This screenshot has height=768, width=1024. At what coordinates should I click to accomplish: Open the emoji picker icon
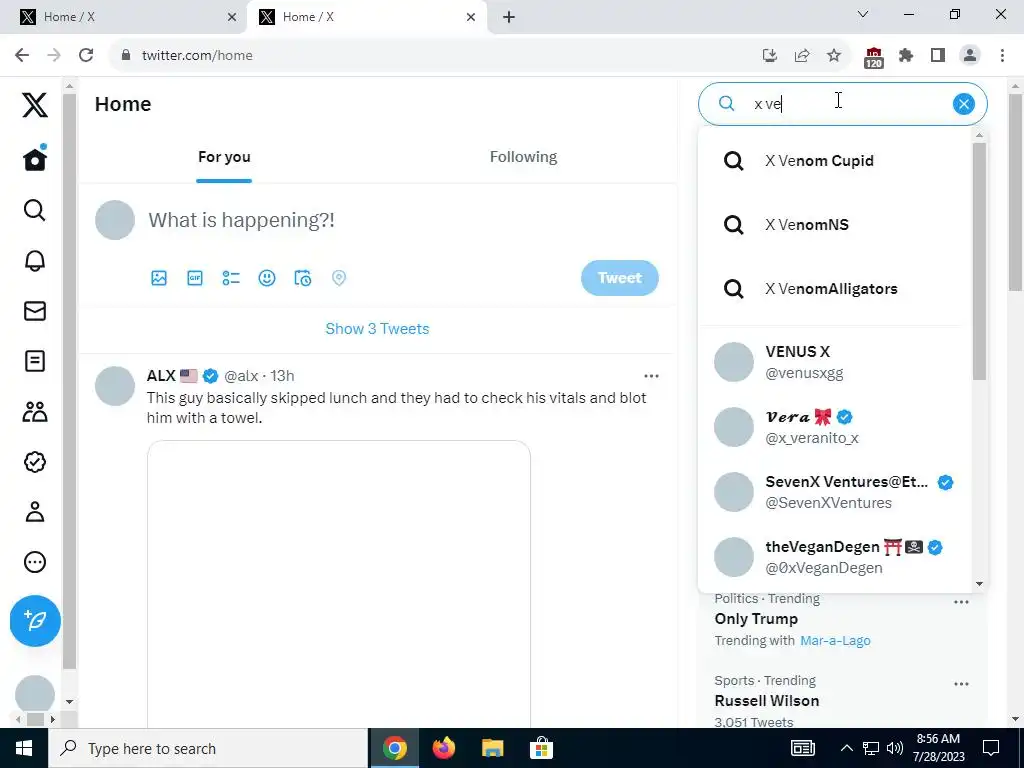point(266,278)
